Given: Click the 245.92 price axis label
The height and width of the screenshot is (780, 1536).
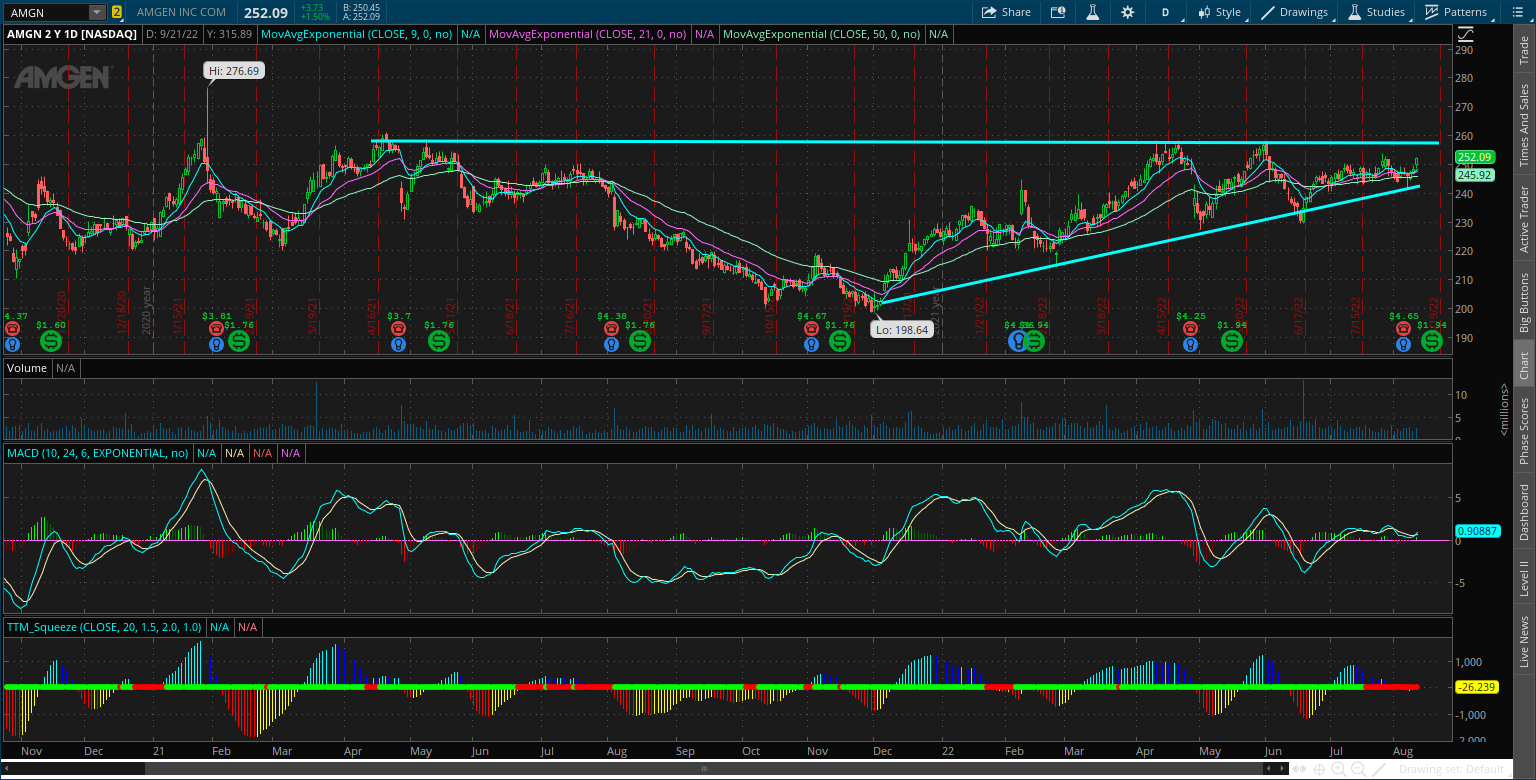Looking at the screenshot, I should click(1475, 174).
